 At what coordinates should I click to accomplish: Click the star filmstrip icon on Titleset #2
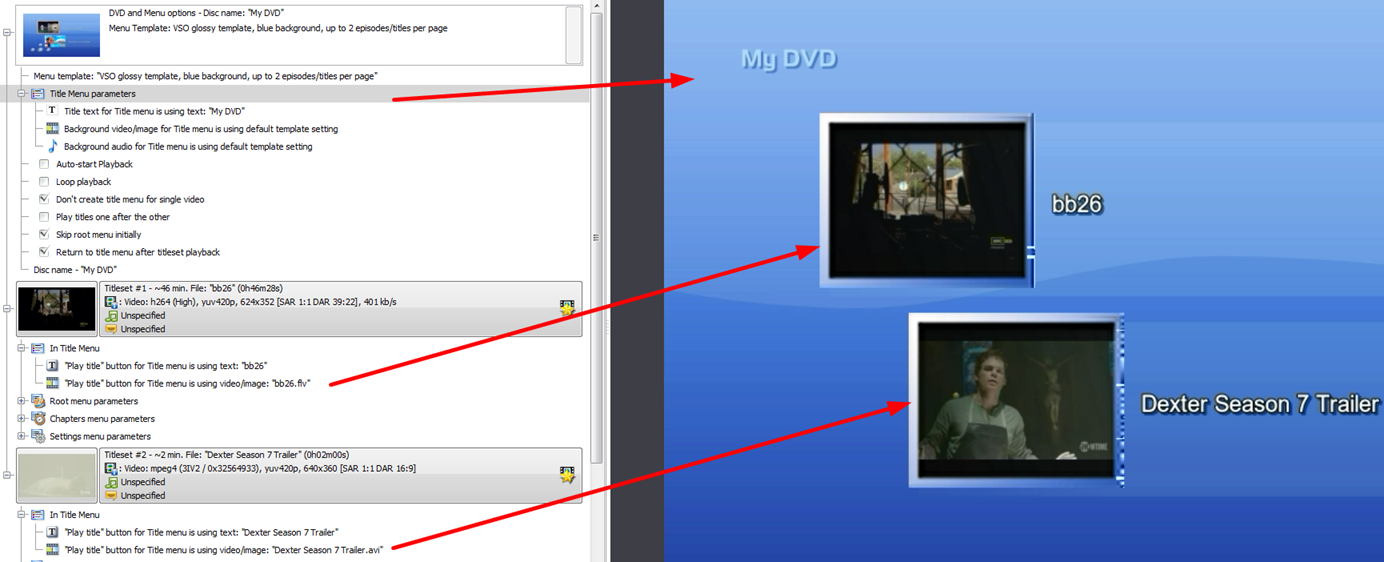point(567,475)
